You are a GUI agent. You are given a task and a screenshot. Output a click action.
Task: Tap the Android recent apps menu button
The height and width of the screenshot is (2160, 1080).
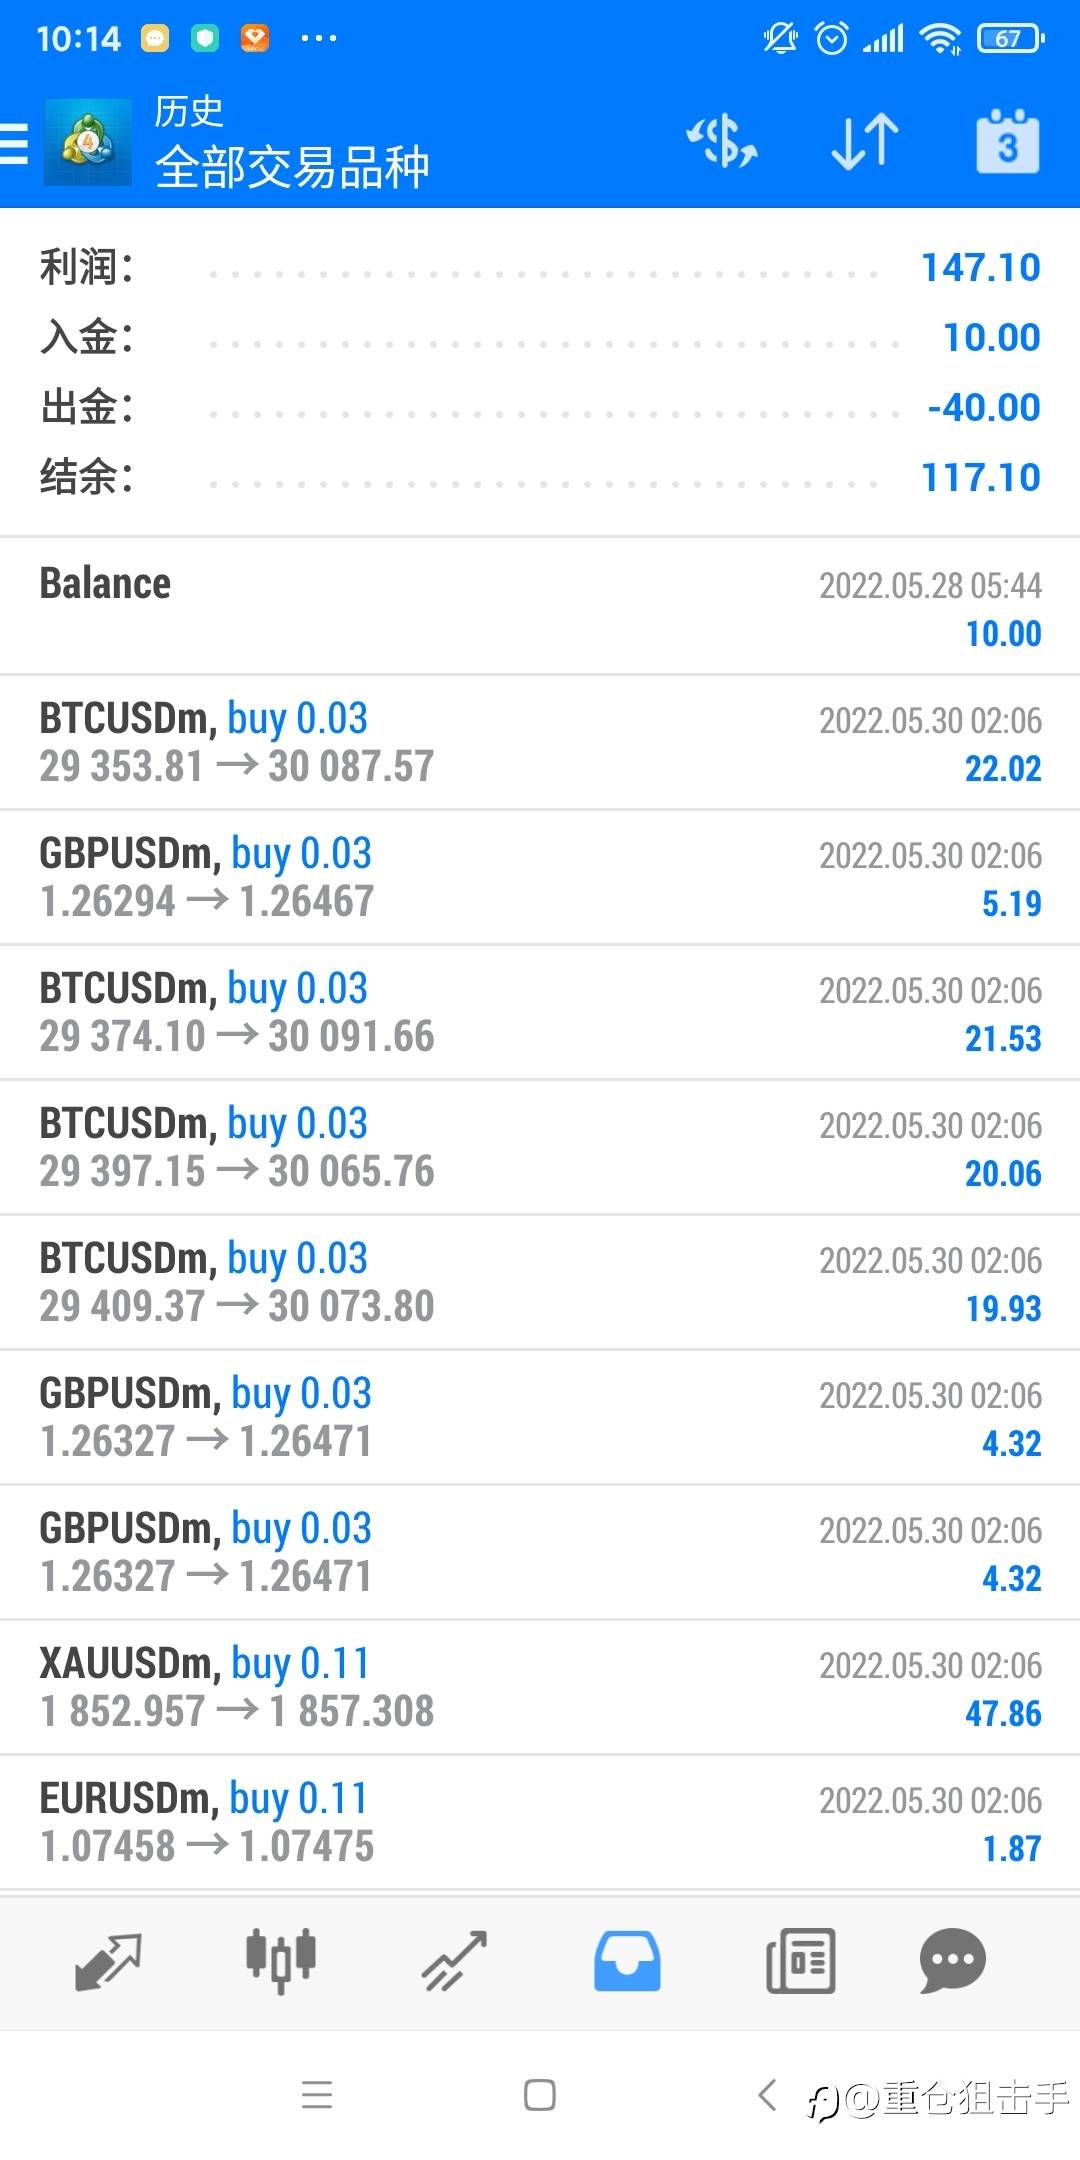coord(316,2094)
